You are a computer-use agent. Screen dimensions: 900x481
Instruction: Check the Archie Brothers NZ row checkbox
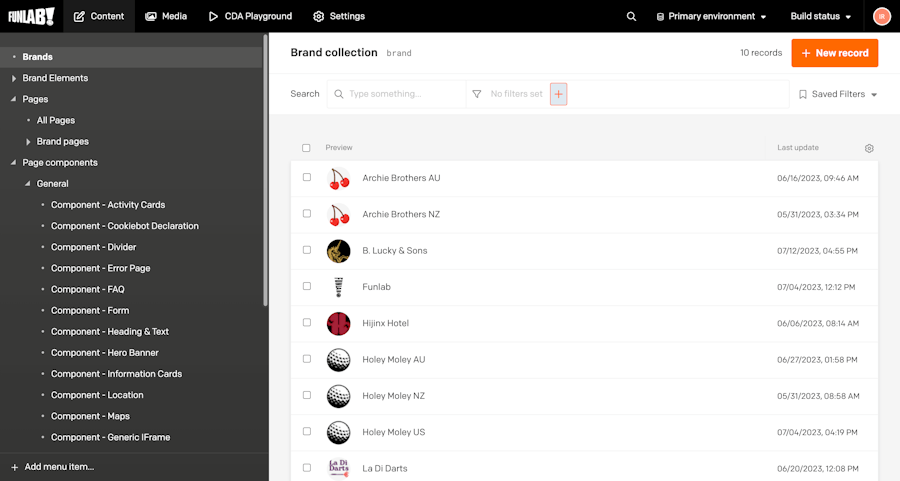click(x=307, y=214)
